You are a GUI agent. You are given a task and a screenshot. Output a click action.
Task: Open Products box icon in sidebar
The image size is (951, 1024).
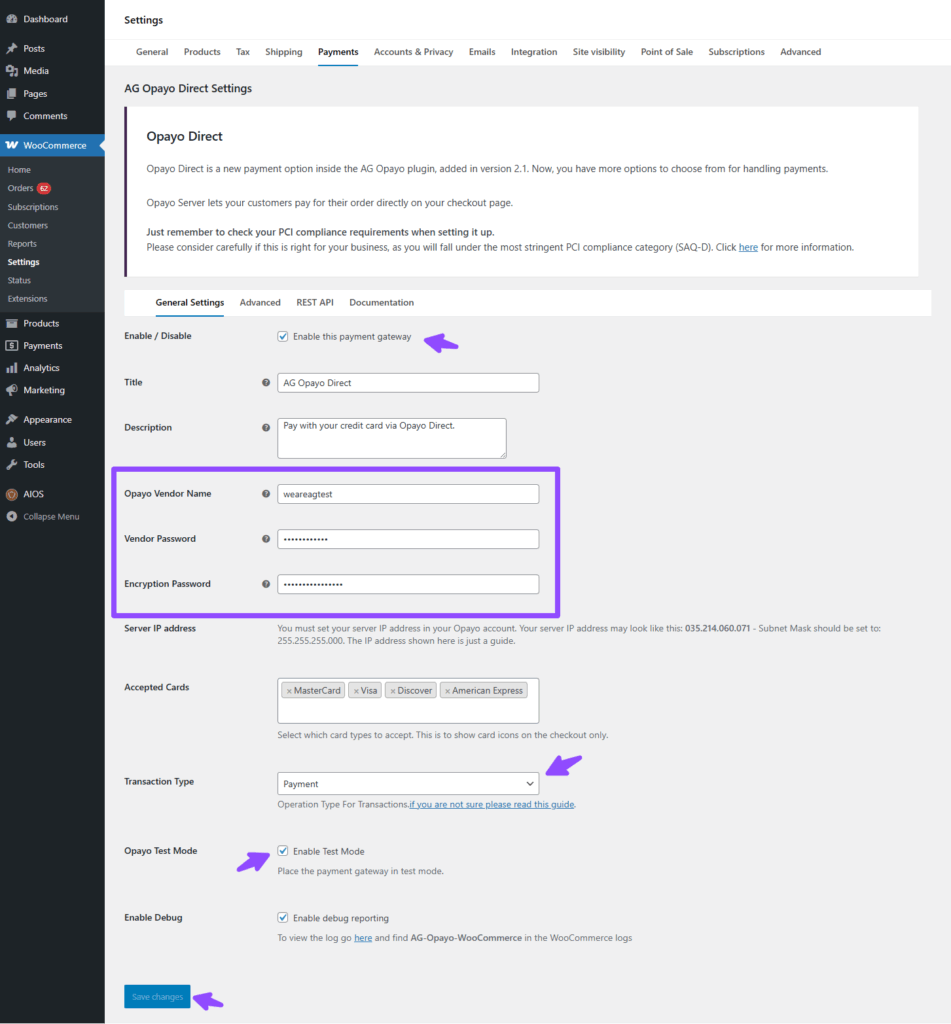[12, 323]
